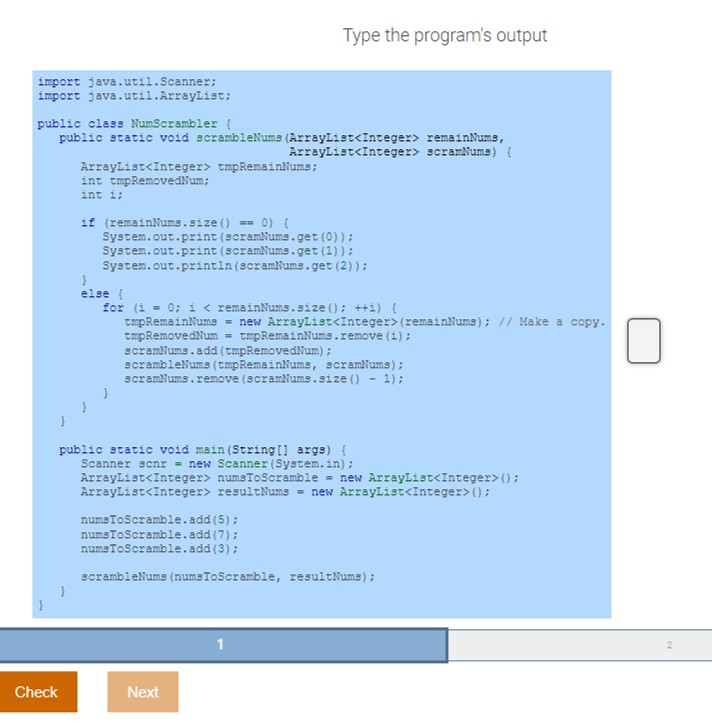The image size is (712, 726).
Task: Click 'import java.util.ArrayList;' line
Action: click(134, 96)
